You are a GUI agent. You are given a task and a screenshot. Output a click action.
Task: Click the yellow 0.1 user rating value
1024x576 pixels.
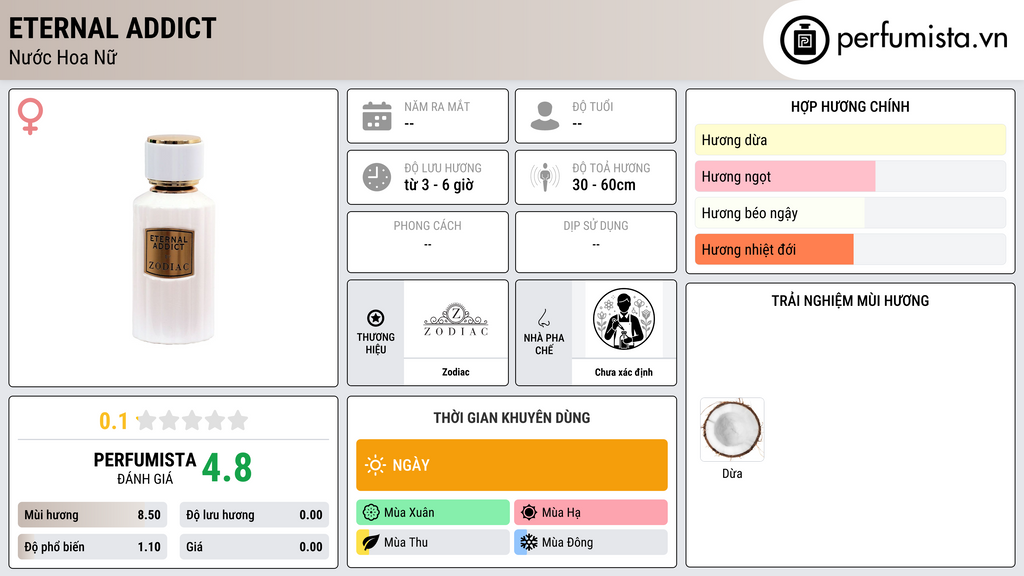point(113,421)
